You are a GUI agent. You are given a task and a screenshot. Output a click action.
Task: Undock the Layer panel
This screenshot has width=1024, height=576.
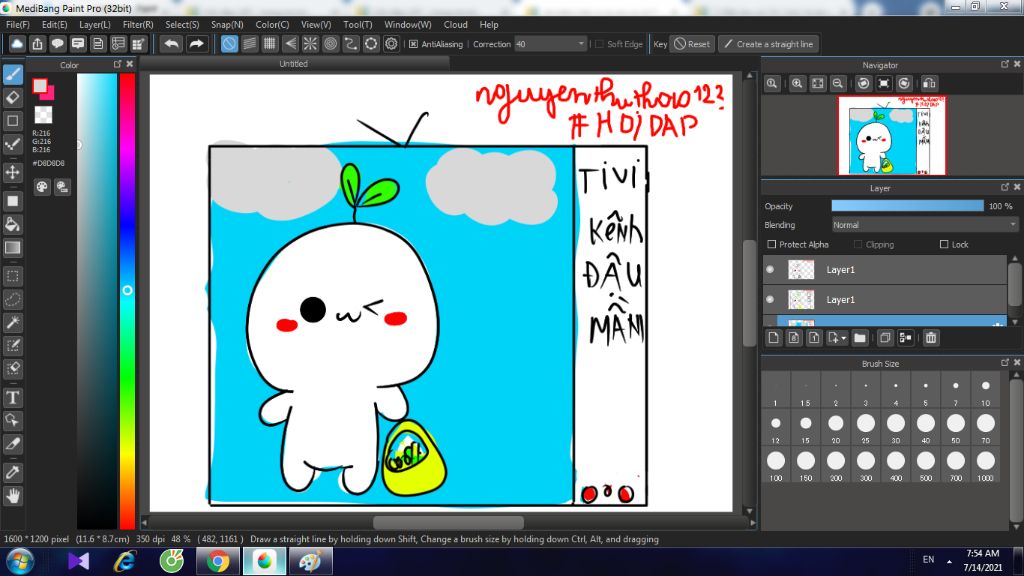(x=1005, y=187)
